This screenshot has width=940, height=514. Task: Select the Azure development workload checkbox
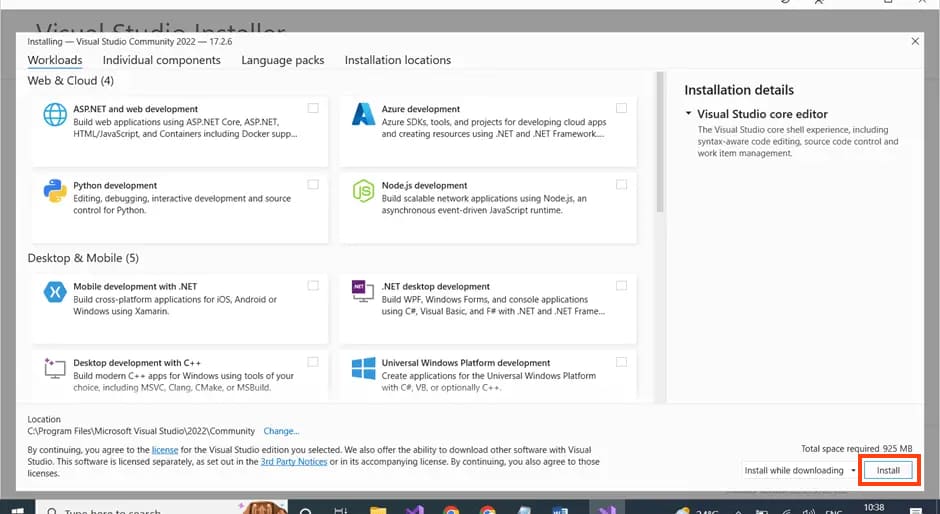(622, 108)
